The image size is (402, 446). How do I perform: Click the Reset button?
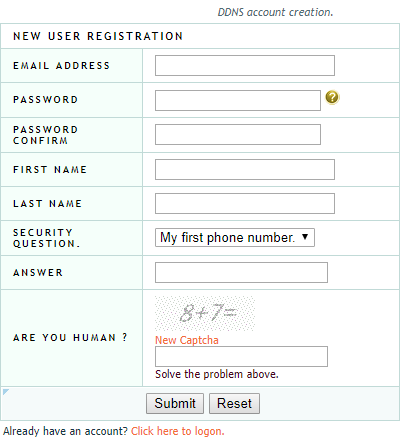[x=234, y=403]
